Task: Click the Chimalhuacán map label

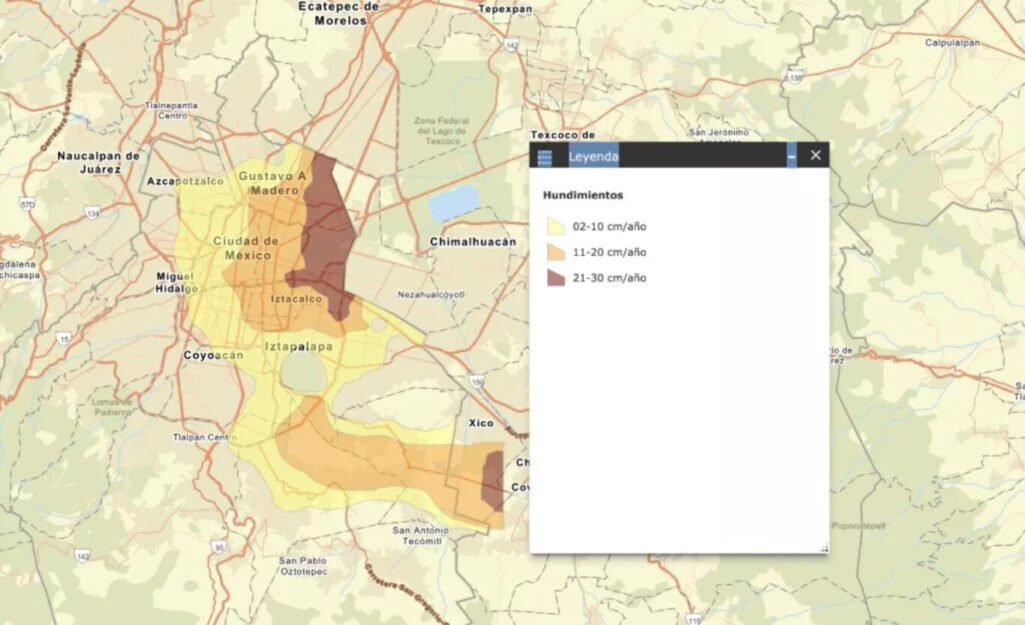Action: pos(473,242)
